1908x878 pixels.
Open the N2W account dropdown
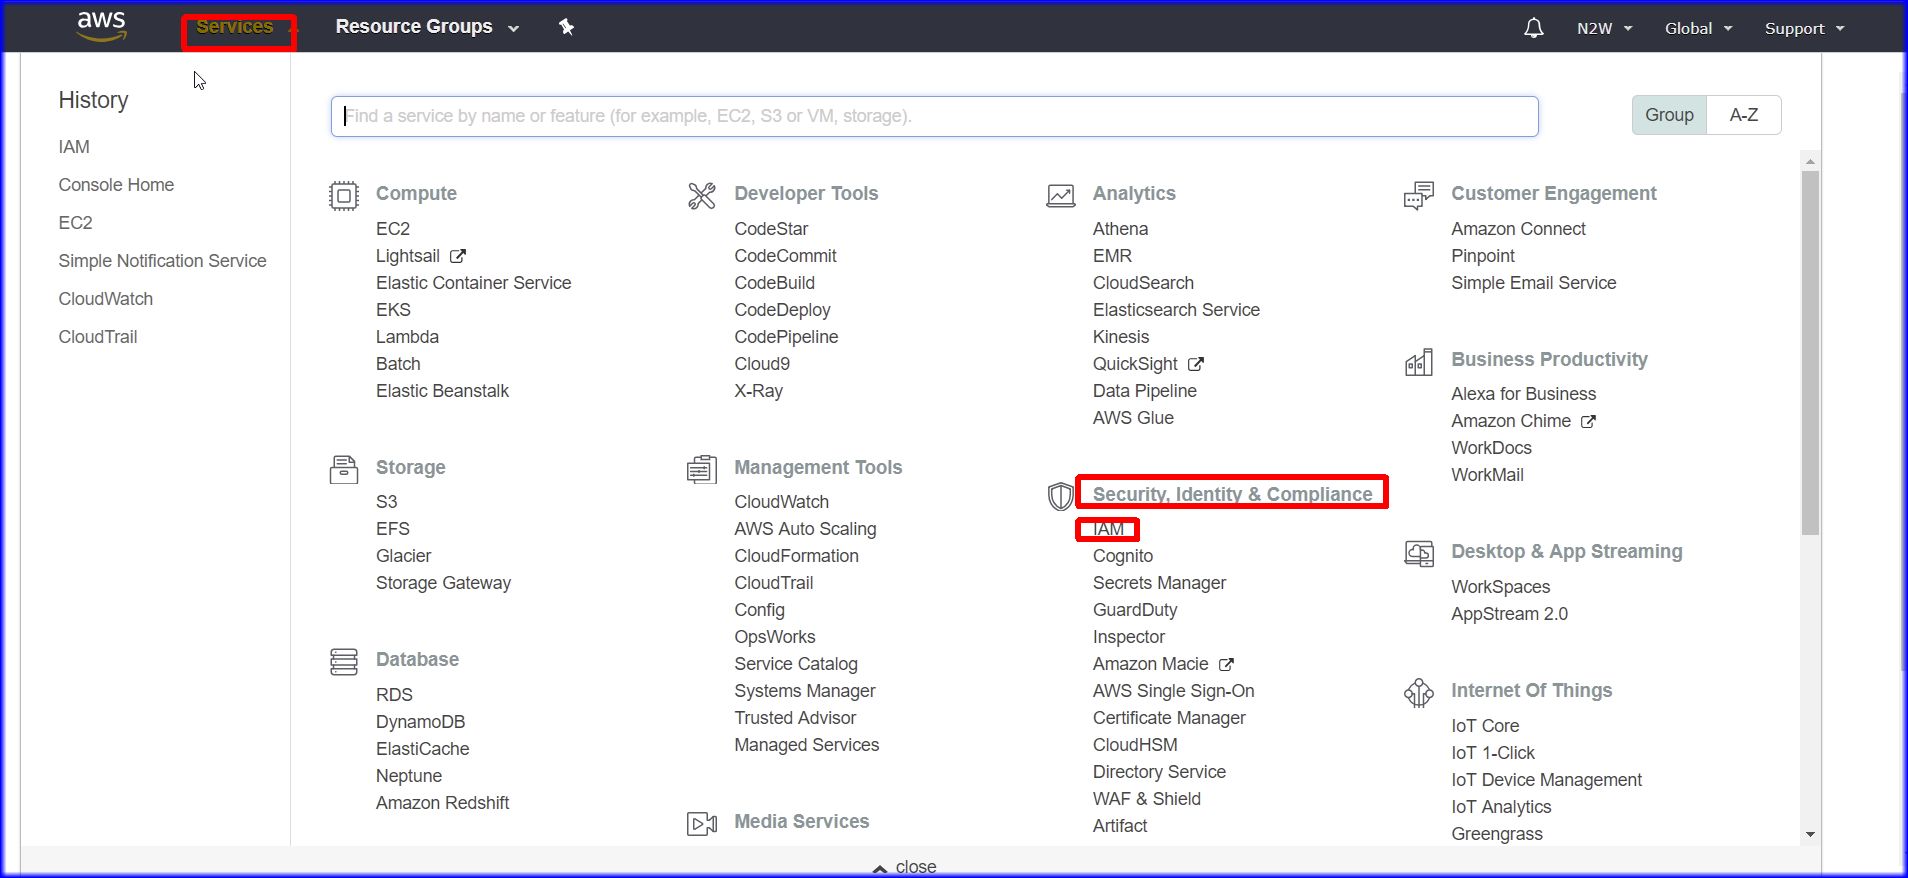point(1604,28)
